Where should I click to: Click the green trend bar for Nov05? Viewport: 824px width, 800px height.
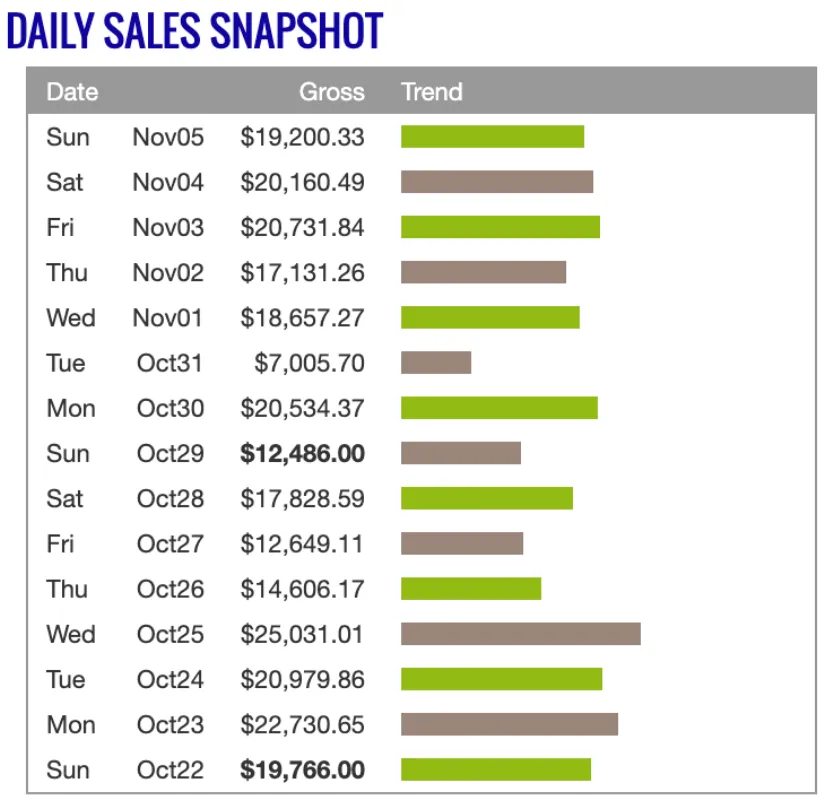tap(492, 137)
